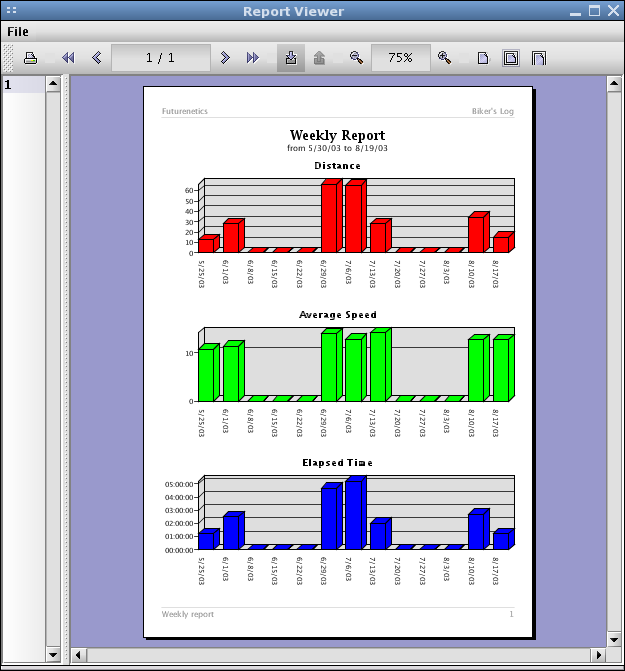Click the upload up-arrow icon

coord(319,58)
